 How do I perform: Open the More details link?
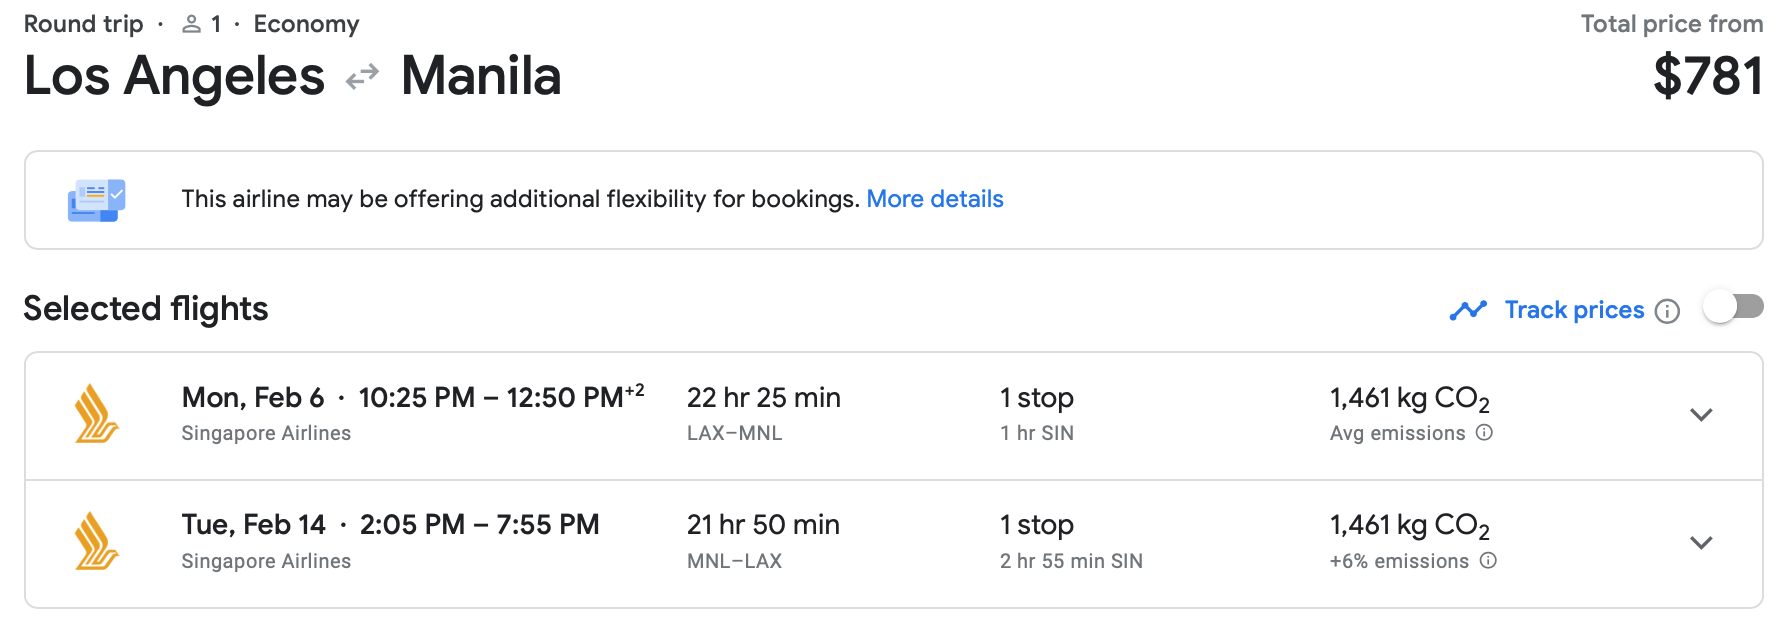(934, 199)
